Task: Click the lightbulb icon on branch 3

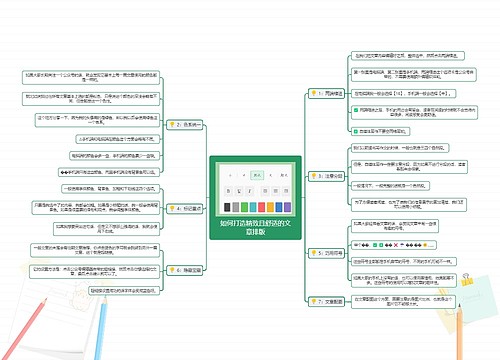Action: point(314,176)
